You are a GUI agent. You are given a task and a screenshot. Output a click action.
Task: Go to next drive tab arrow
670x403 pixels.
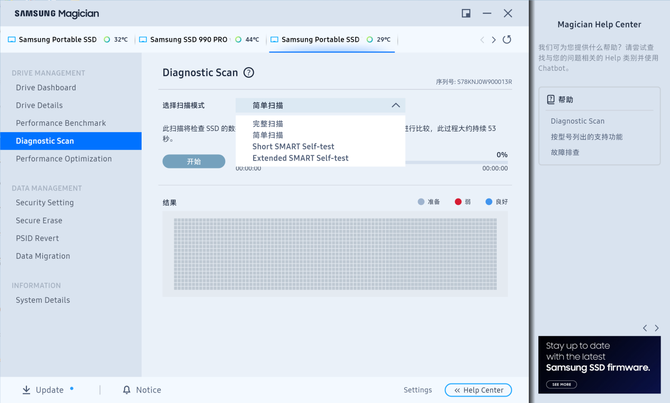(x=493, y=40)
